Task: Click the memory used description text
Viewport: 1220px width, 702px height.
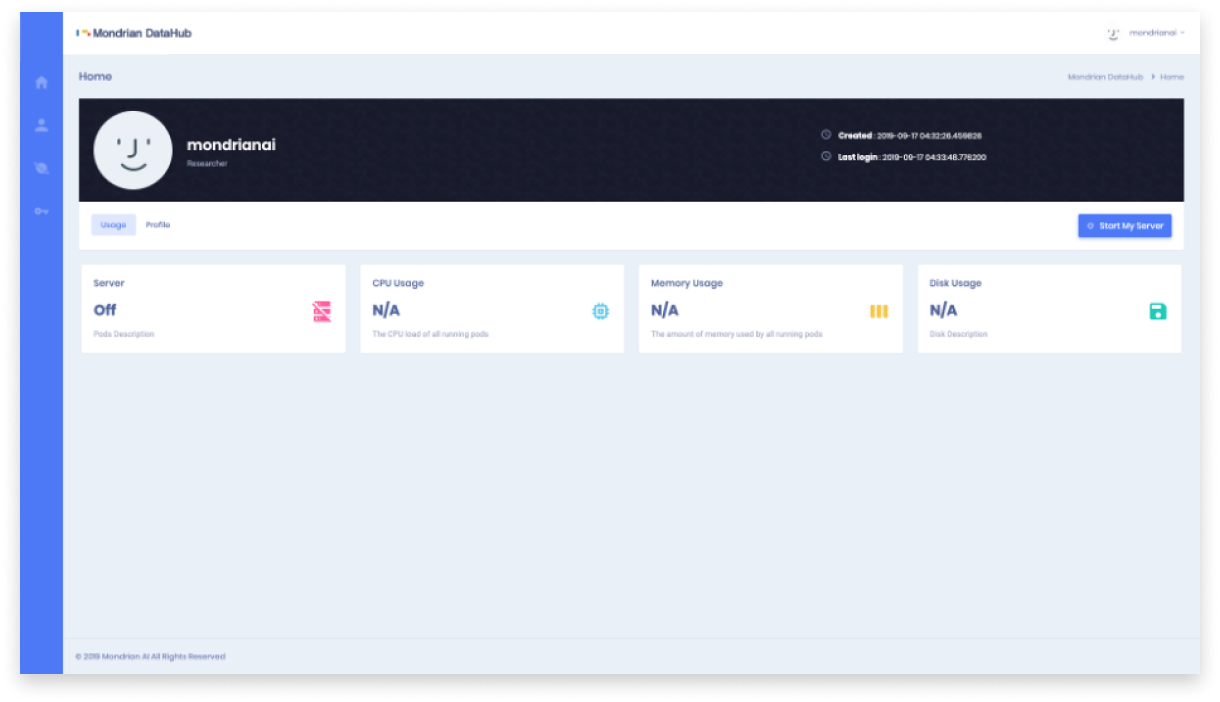Action: point(737,334)
